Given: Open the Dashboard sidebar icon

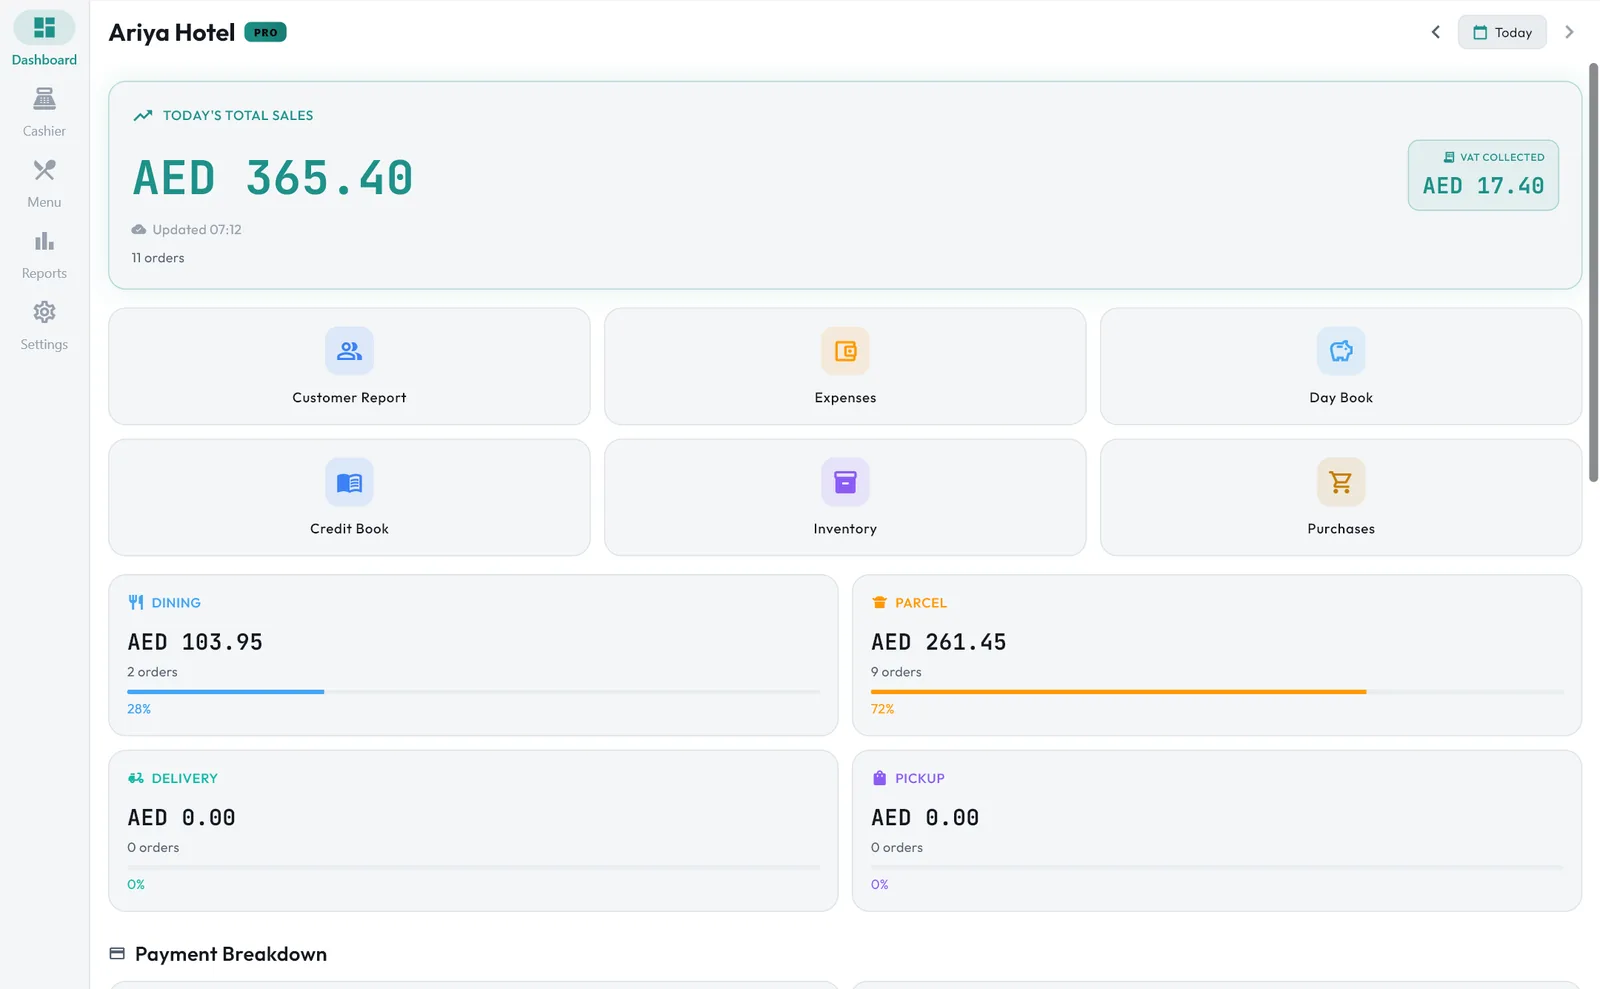Looking at the screenshot, I should point(44,28).
